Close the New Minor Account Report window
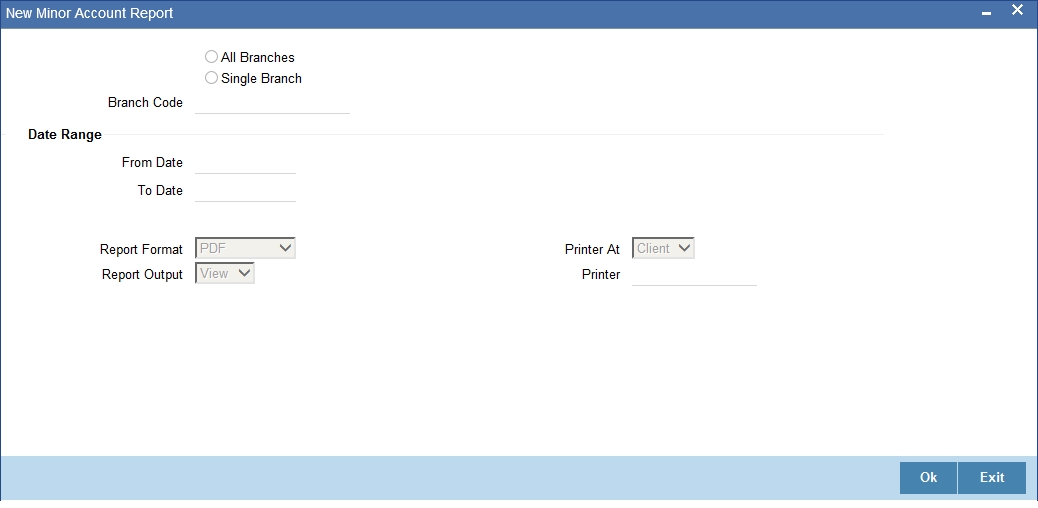The height and width of the screenshot is (508, 1038). tap(1017, 11)
